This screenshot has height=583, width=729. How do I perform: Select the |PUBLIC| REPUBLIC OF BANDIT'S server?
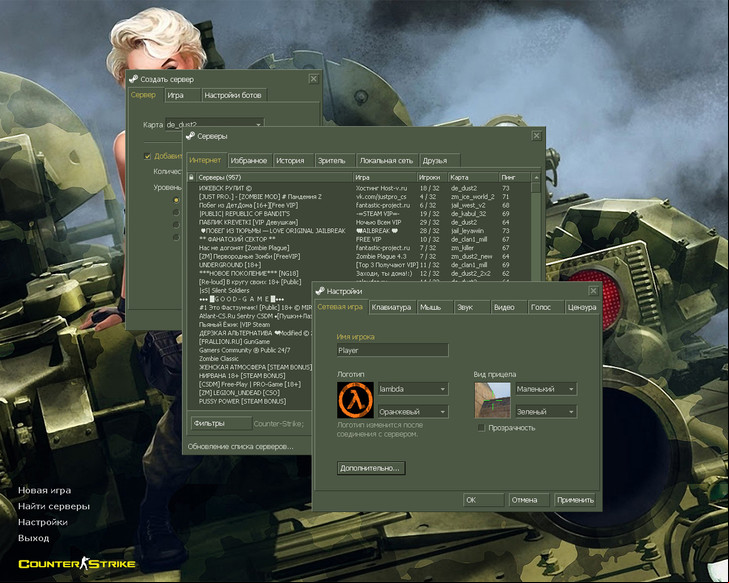pos(359,214)
